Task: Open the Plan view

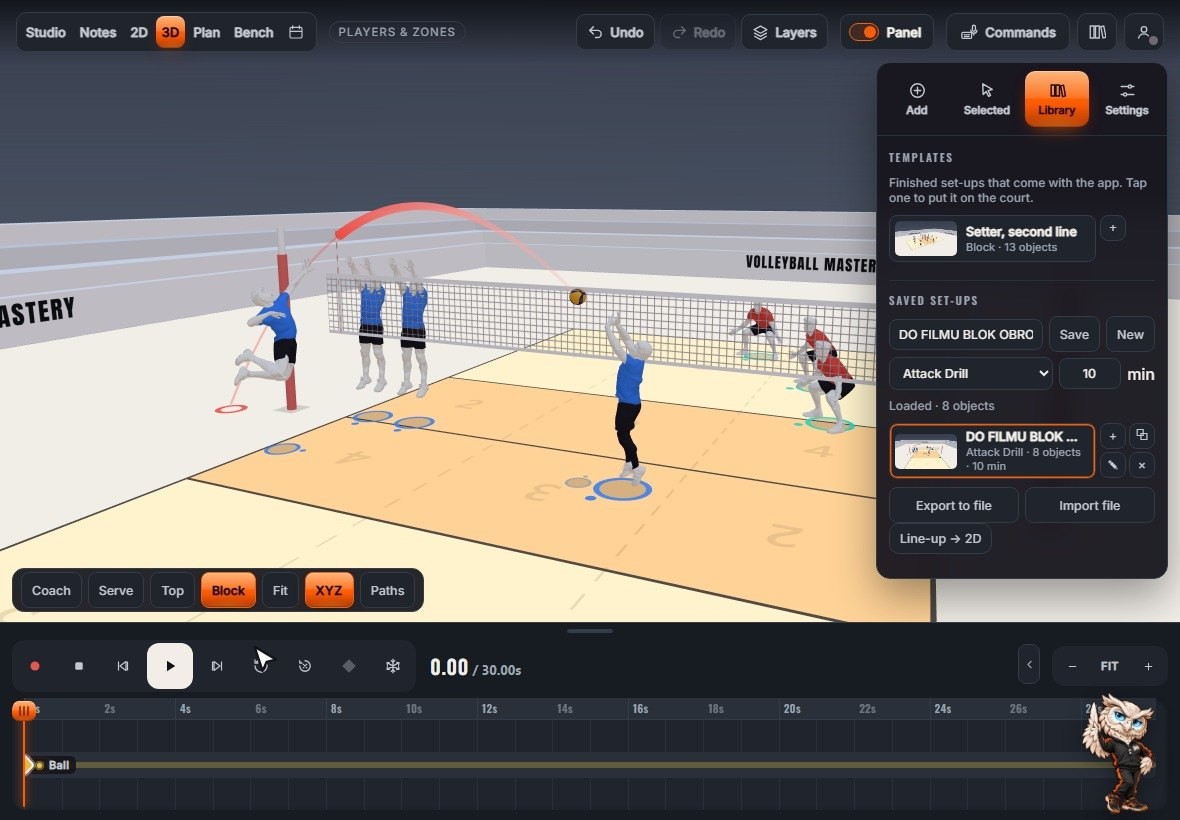Action: click(206, 32)
